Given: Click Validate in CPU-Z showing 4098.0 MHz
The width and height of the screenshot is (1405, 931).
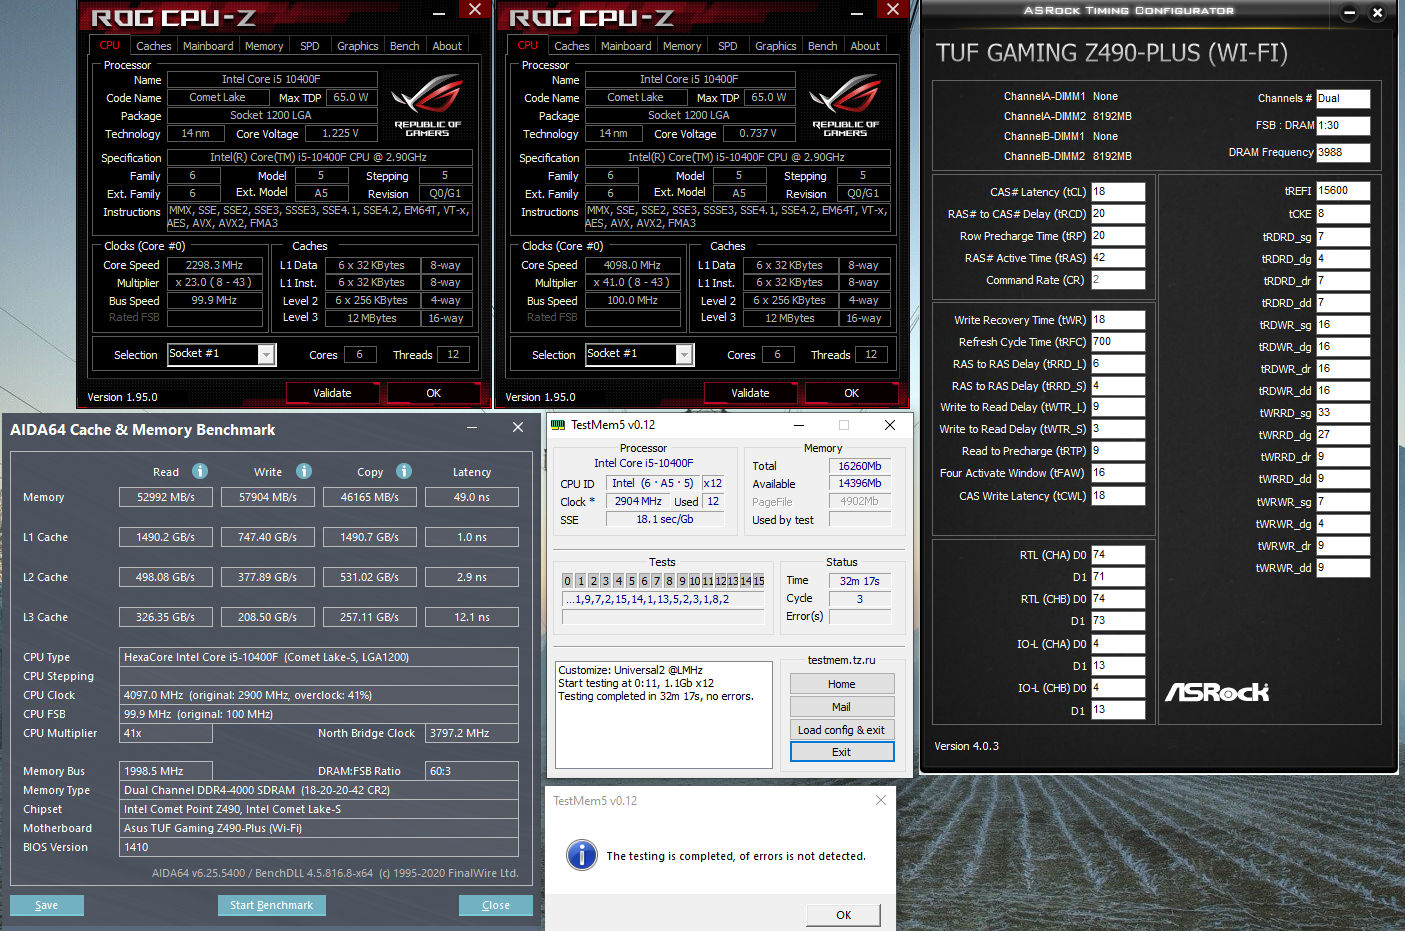Looking at the screenshot, I should click(751, 393).
